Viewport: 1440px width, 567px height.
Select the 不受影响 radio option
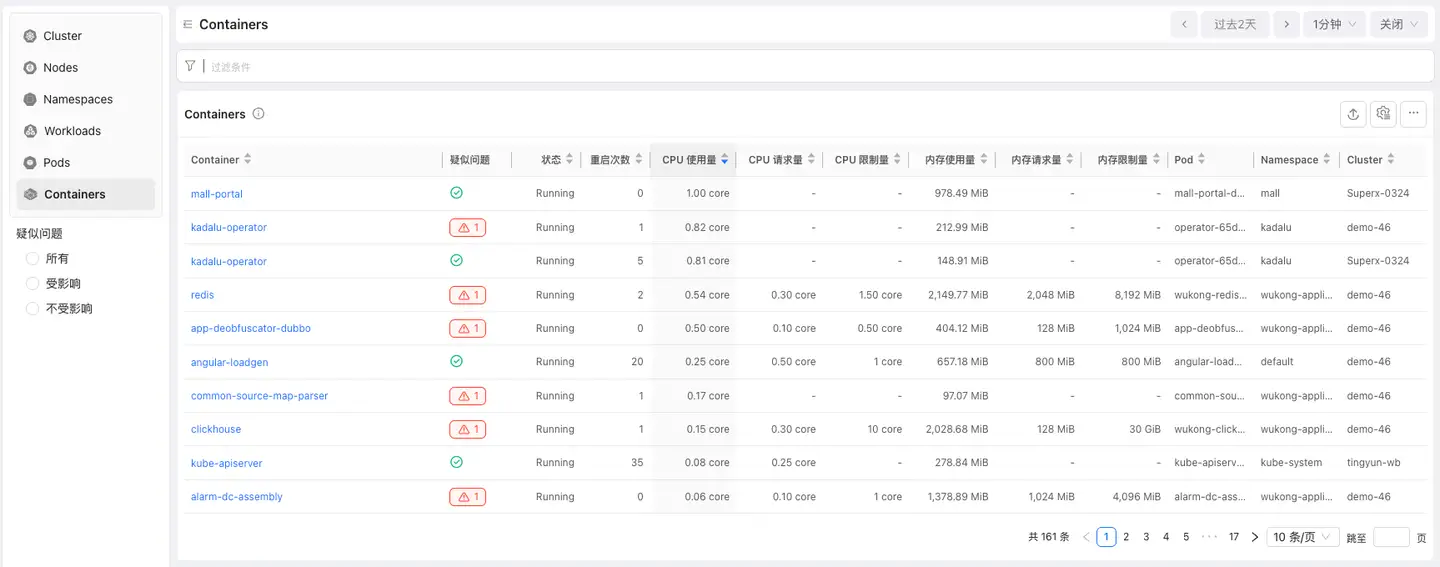pyautogui.click(x=33, y=309)
